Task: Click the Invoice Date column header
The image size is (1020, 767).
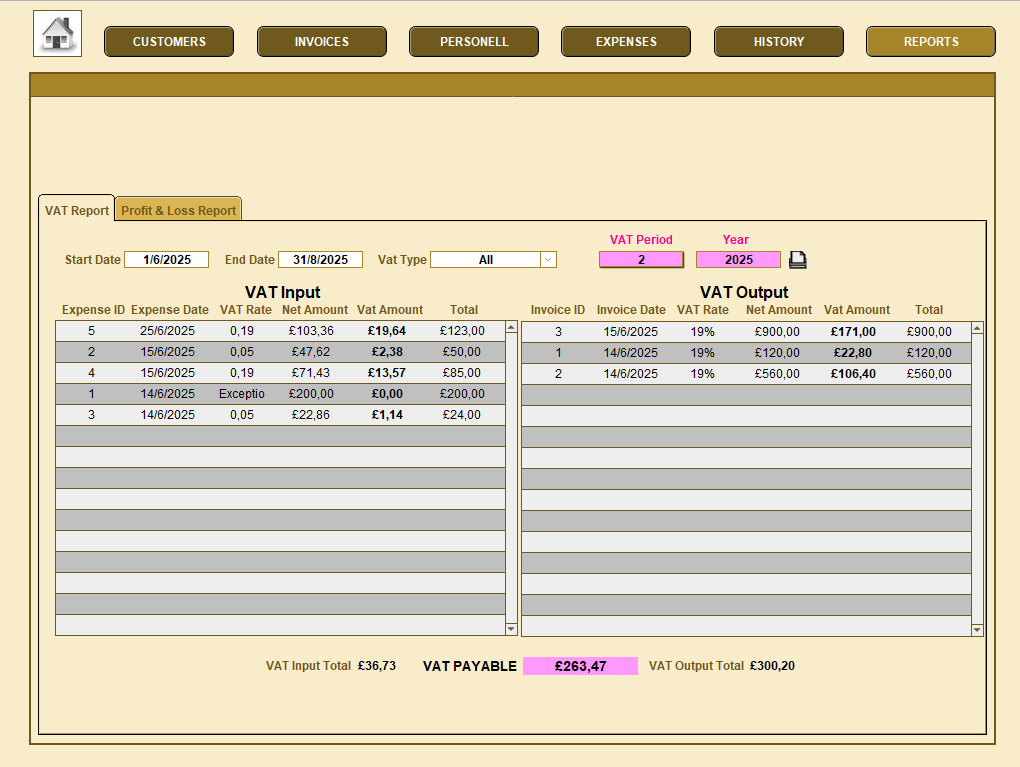Action: point(631,310)
